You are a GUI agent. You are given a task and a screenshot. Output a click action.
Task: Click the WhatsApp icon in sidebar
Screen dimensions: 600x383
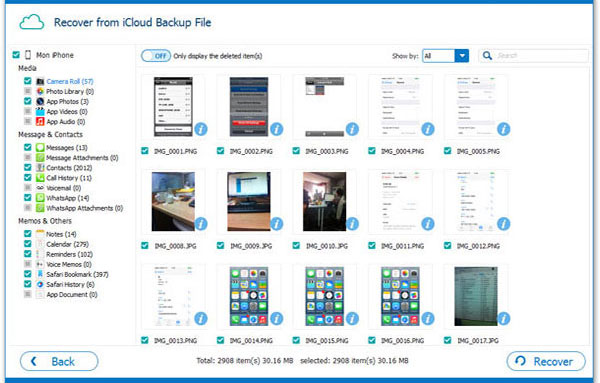(x=40, y=198)
